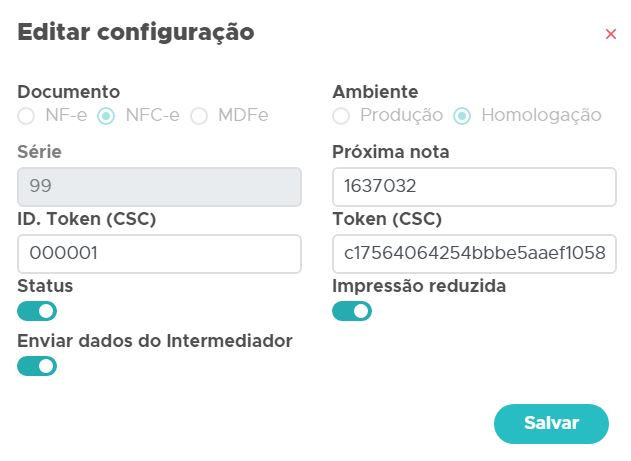Disable the Impressão reduzida switch

click(x=352, y=311)
